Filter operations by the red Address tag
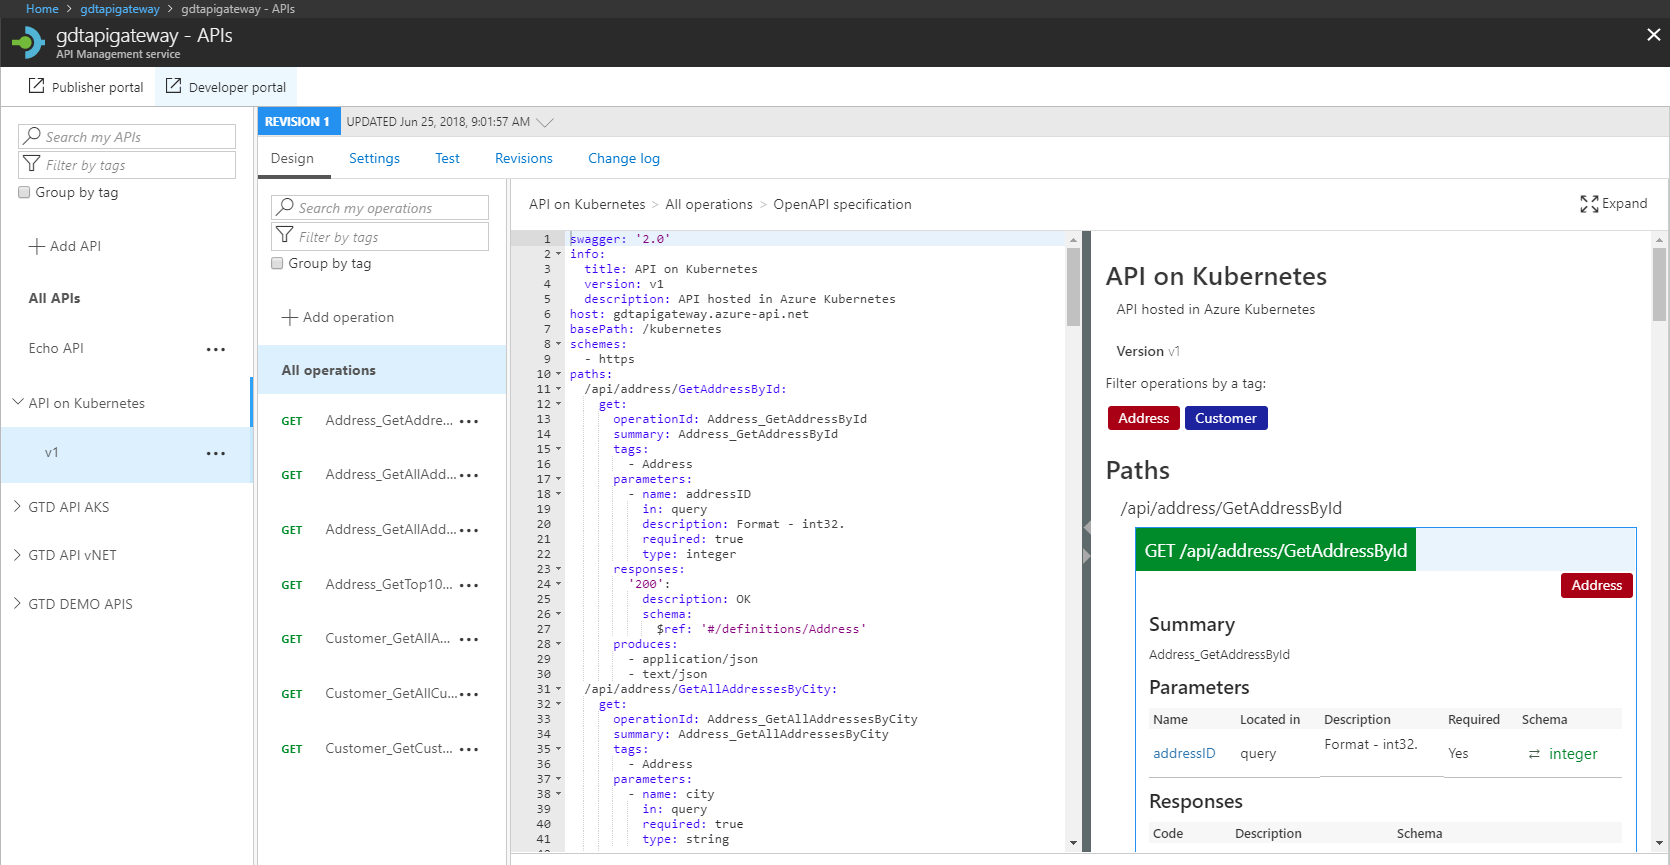Viewport: 1670px width, 865px height. (x=1143, y=418)
